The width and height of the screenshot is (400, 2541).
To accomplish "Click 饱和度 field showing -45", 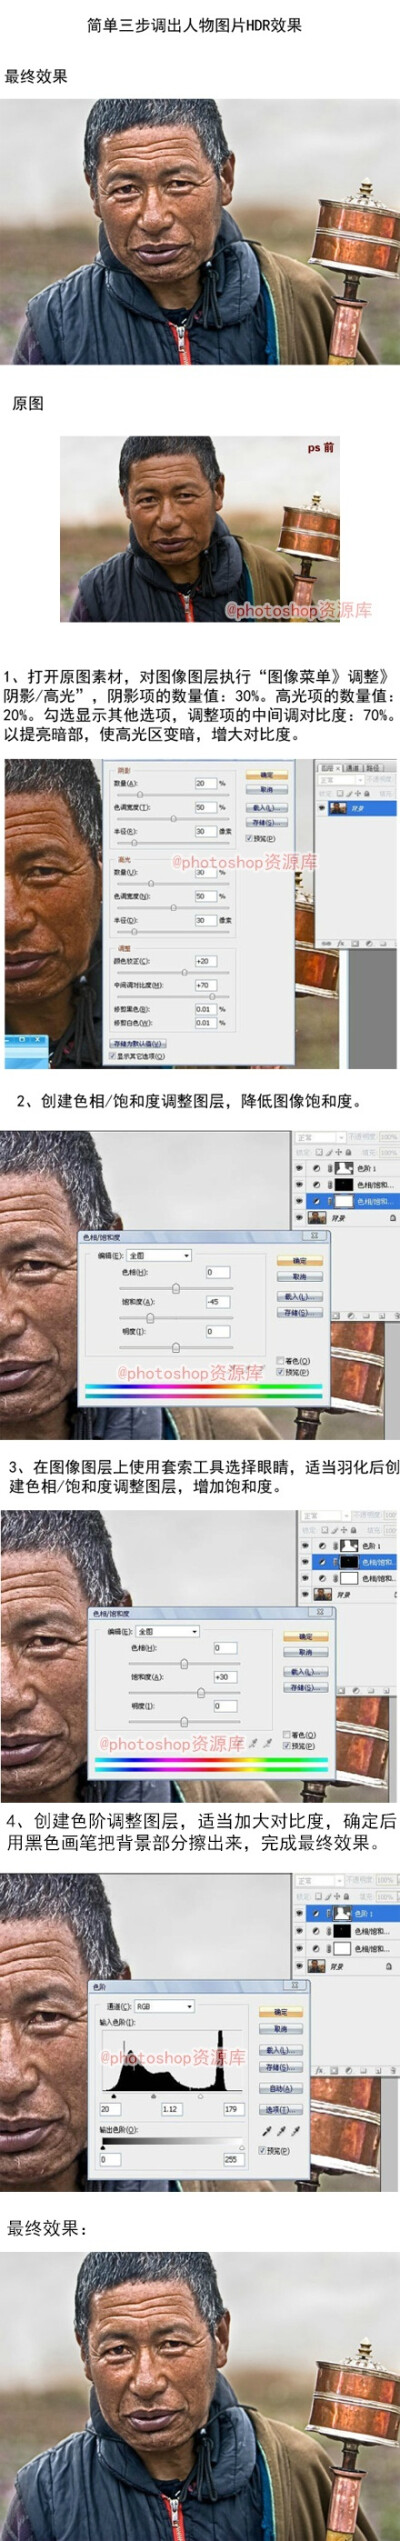I will (218, 1302).
